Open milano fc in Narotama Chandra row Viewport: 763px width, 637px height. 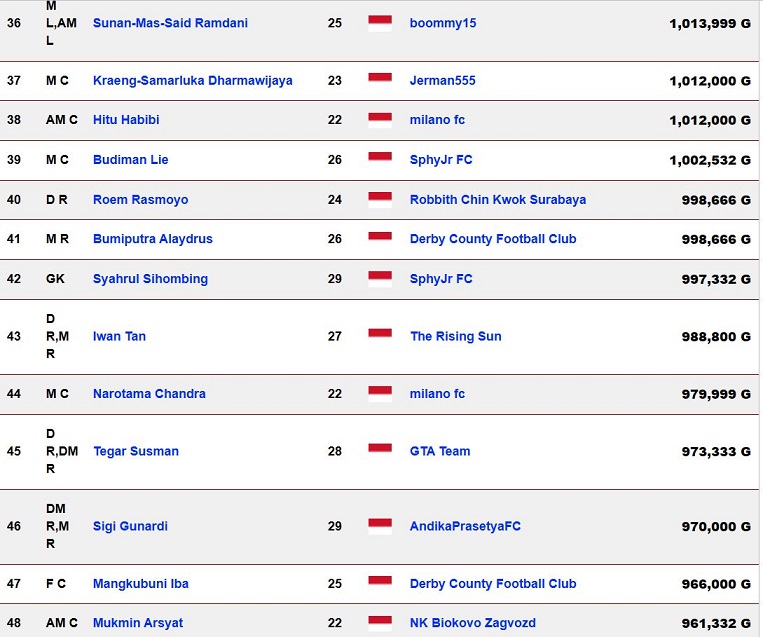[437, 394]
